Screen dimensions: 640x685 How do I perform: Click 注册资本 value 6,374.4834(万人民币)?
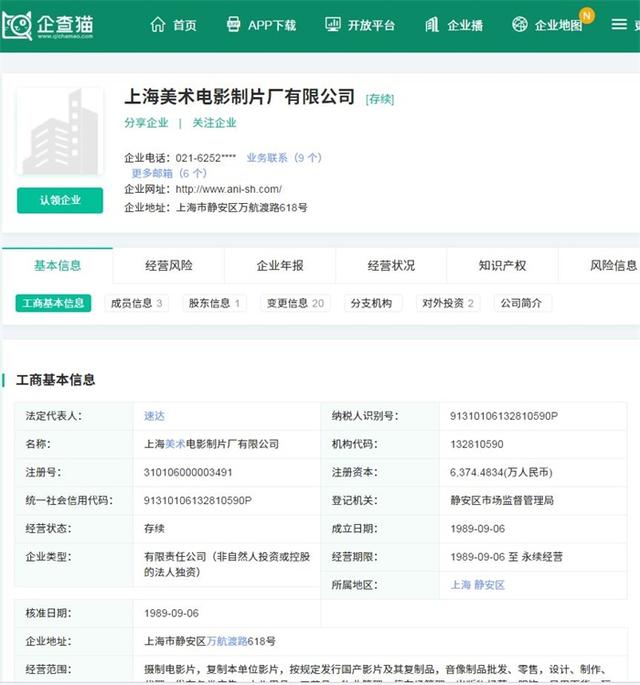coord(501,472)
